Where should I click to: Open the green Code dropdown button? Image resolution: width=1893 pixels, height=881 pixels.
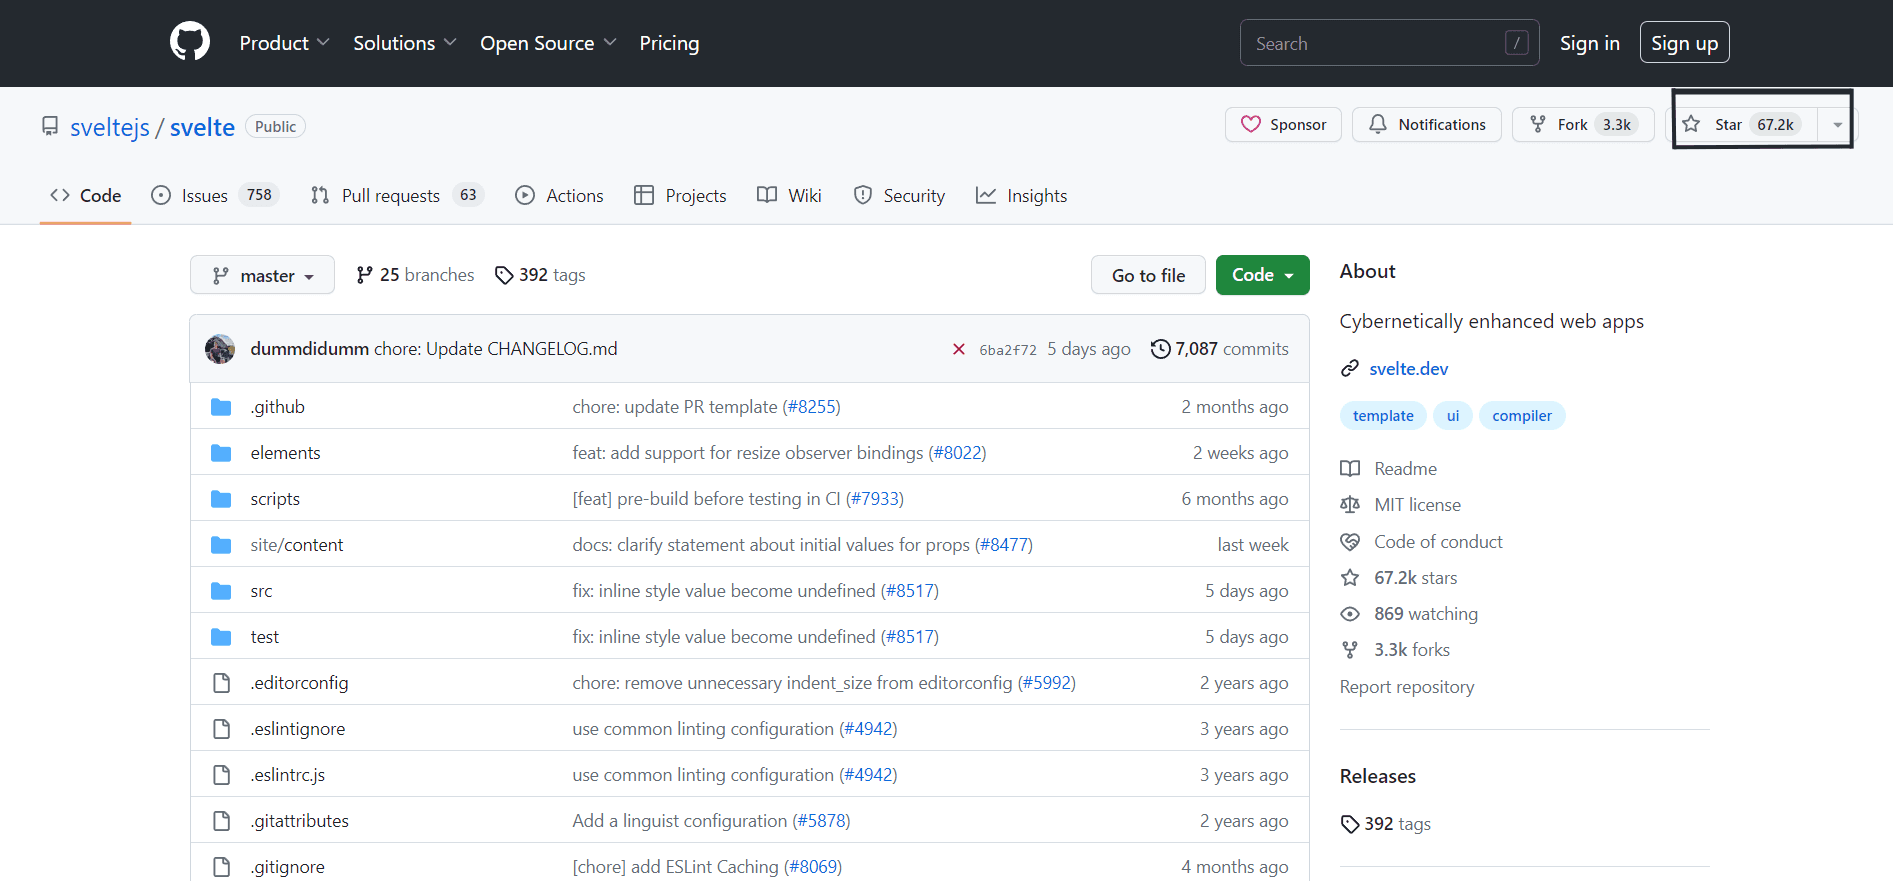(x=1262, y=275)
